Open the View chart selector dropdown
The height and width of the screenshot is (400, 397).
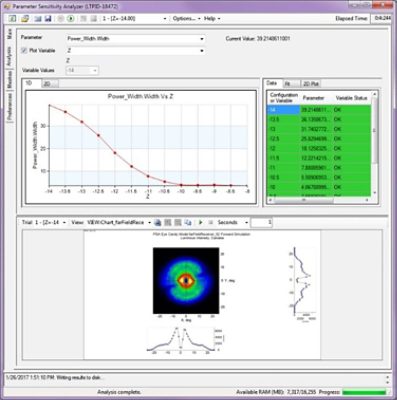click(x=119, y=222)
